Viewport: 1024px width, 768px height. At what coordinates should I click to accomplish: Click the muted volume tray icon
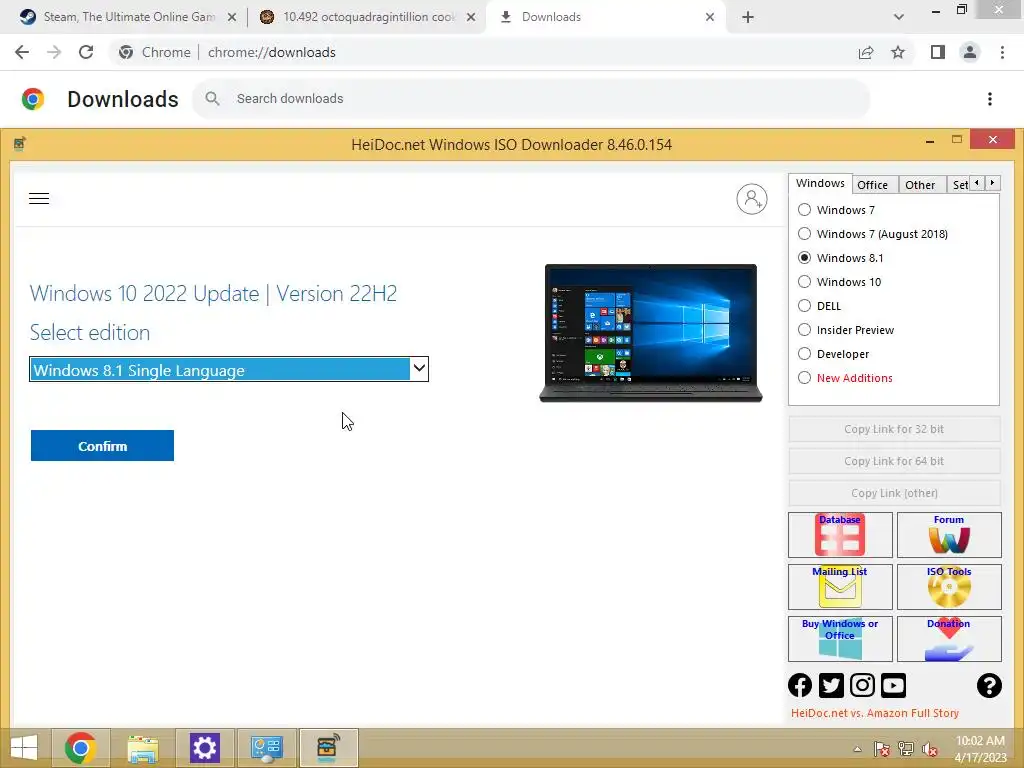(x=929, y=749)
